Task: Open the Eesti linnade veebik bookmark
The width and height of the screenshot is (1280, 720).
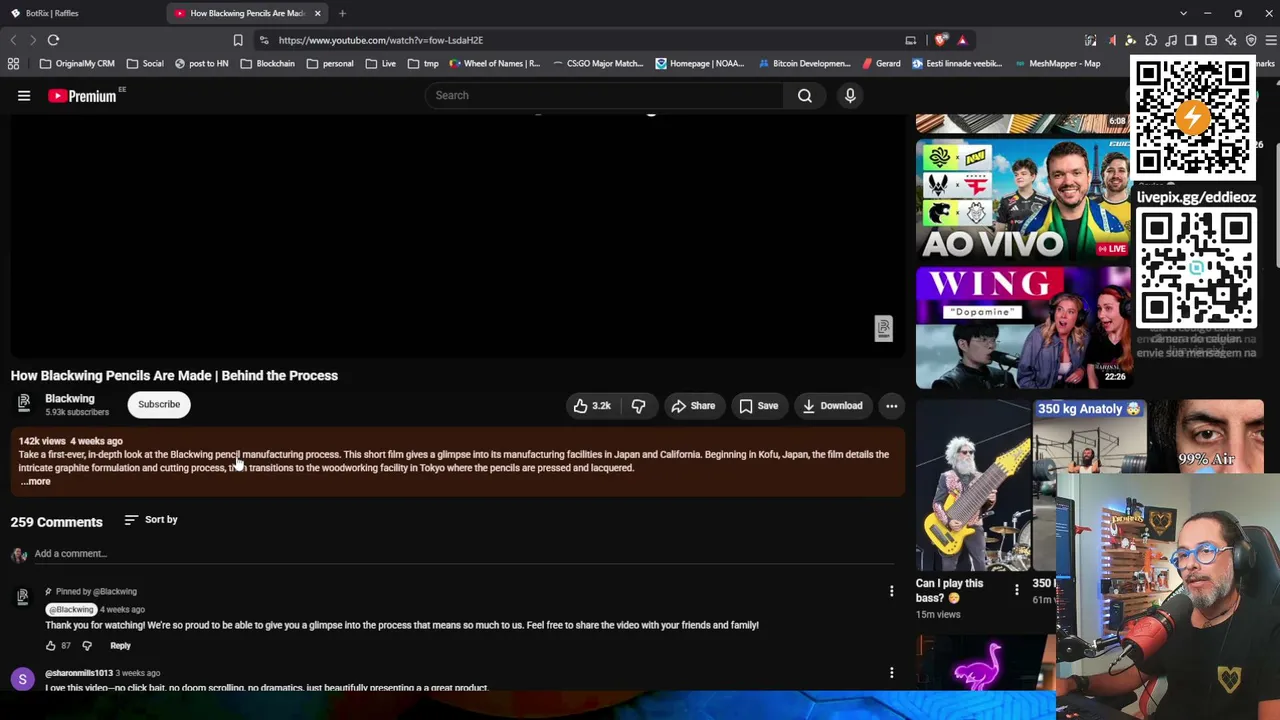Action: pyautogui.click(x=957, y=63)
